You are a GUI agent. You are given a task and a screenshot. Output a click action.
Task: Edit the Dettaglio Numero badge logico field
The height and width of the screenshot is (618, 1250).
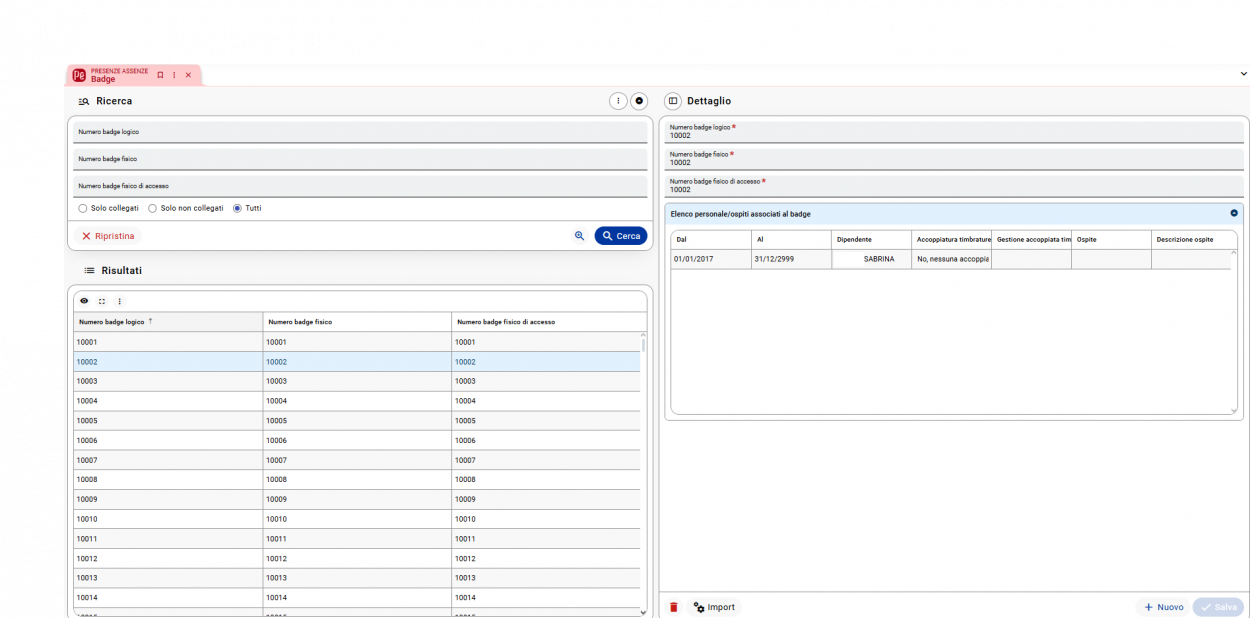point(956,132)
